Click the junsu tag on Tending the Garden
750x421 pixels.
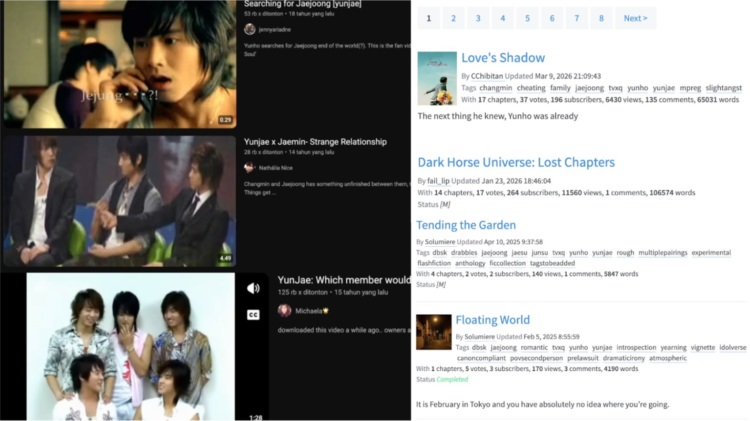(x=540, y=253)
